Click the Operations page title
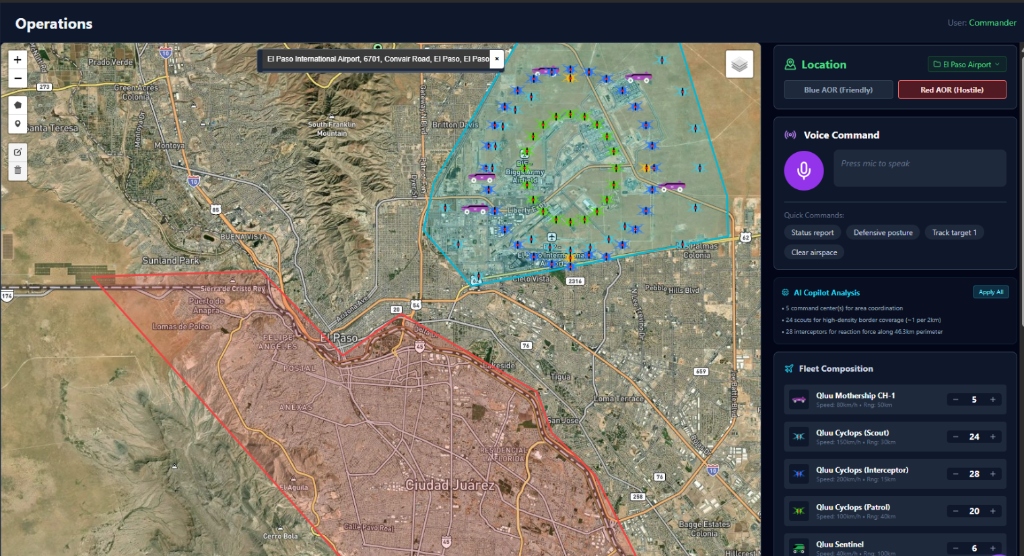Image resolution: width=1024 pixels, height=556 pixels. pyautogui.click(x=54, y=24)
